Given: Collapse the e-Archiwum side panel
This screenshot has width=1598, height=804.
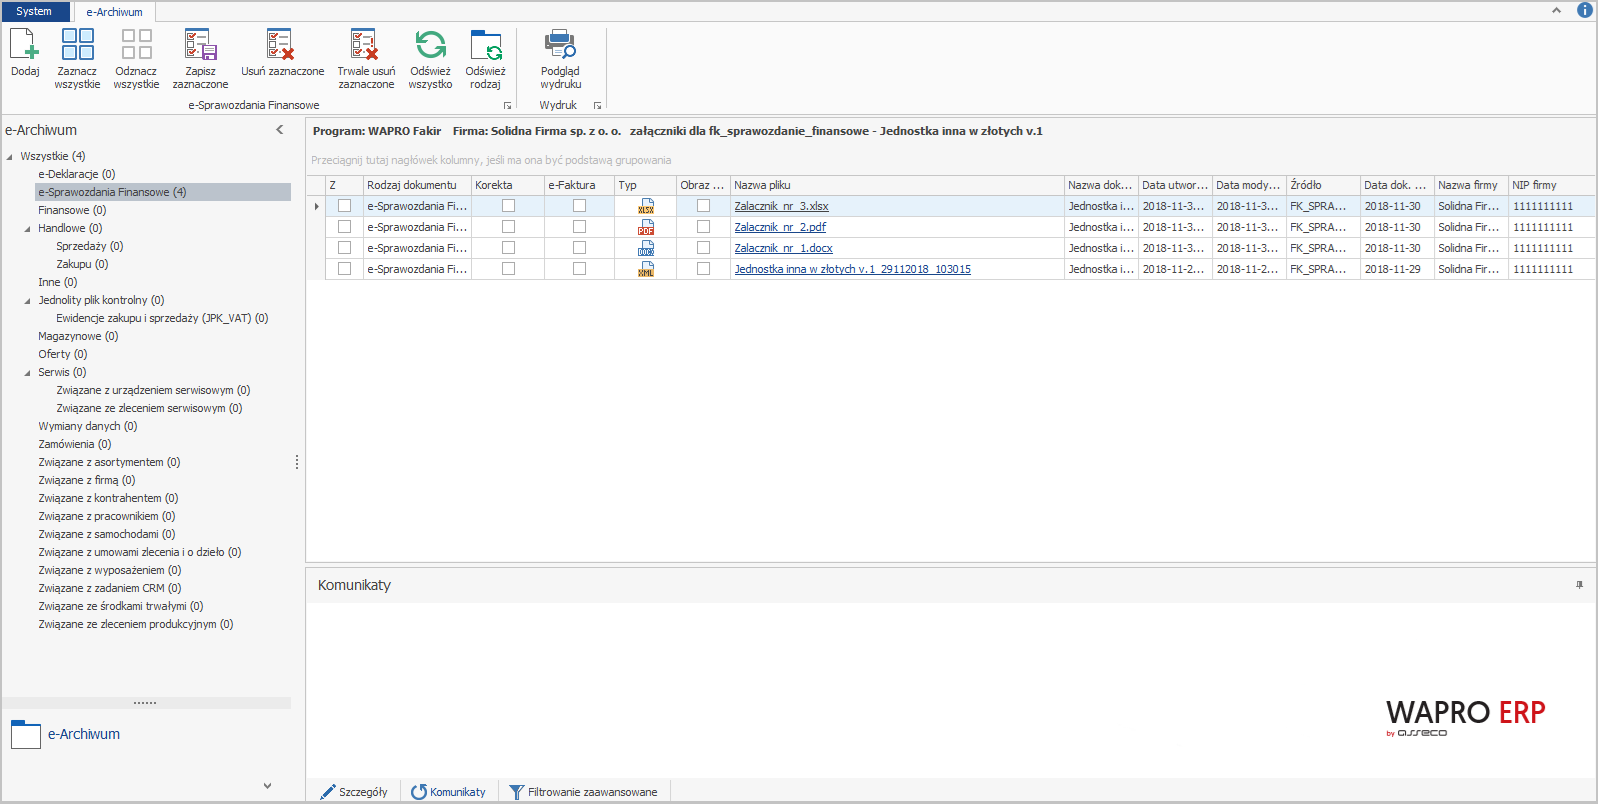Looking at the screenshot, I should tap(280, 130).
